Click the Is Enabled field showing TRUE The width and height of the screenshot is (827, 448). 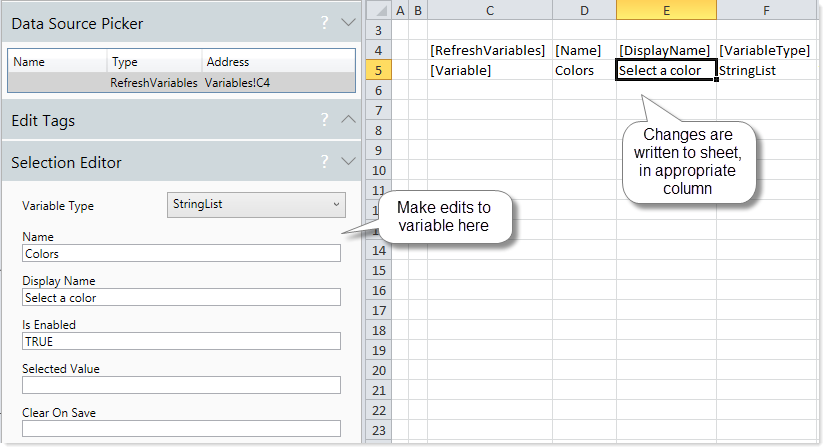181,341
